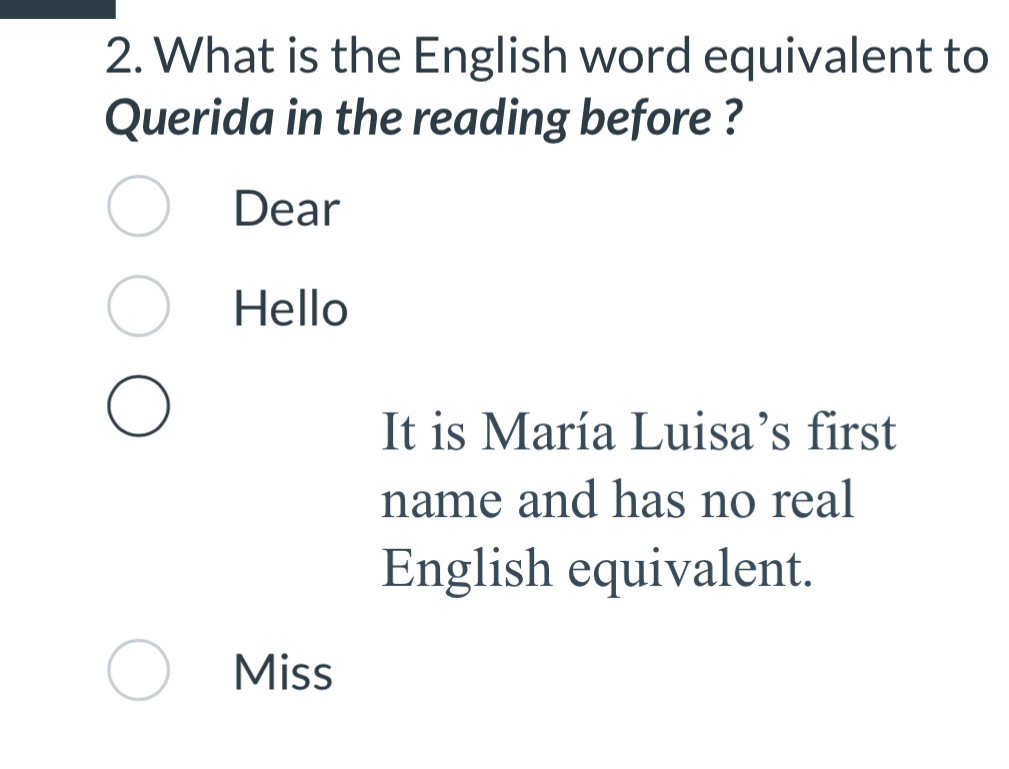Viewport: 1009px width, 769px height.
Task: Choose the answer option labeled Miss
Action: (x=281, y=672)
